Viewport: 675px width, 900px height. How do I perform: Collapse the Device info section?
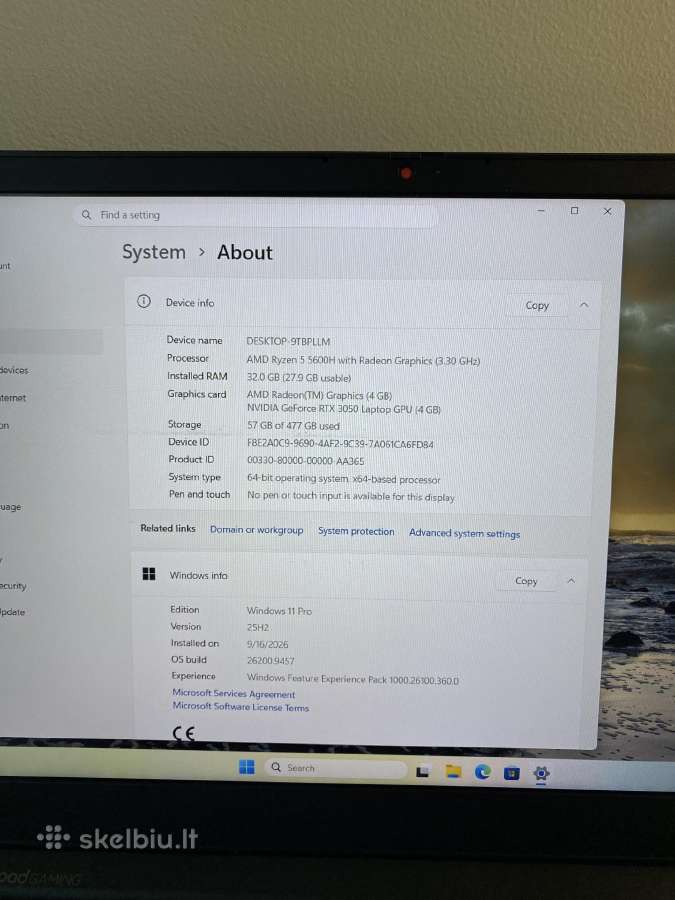584,305
